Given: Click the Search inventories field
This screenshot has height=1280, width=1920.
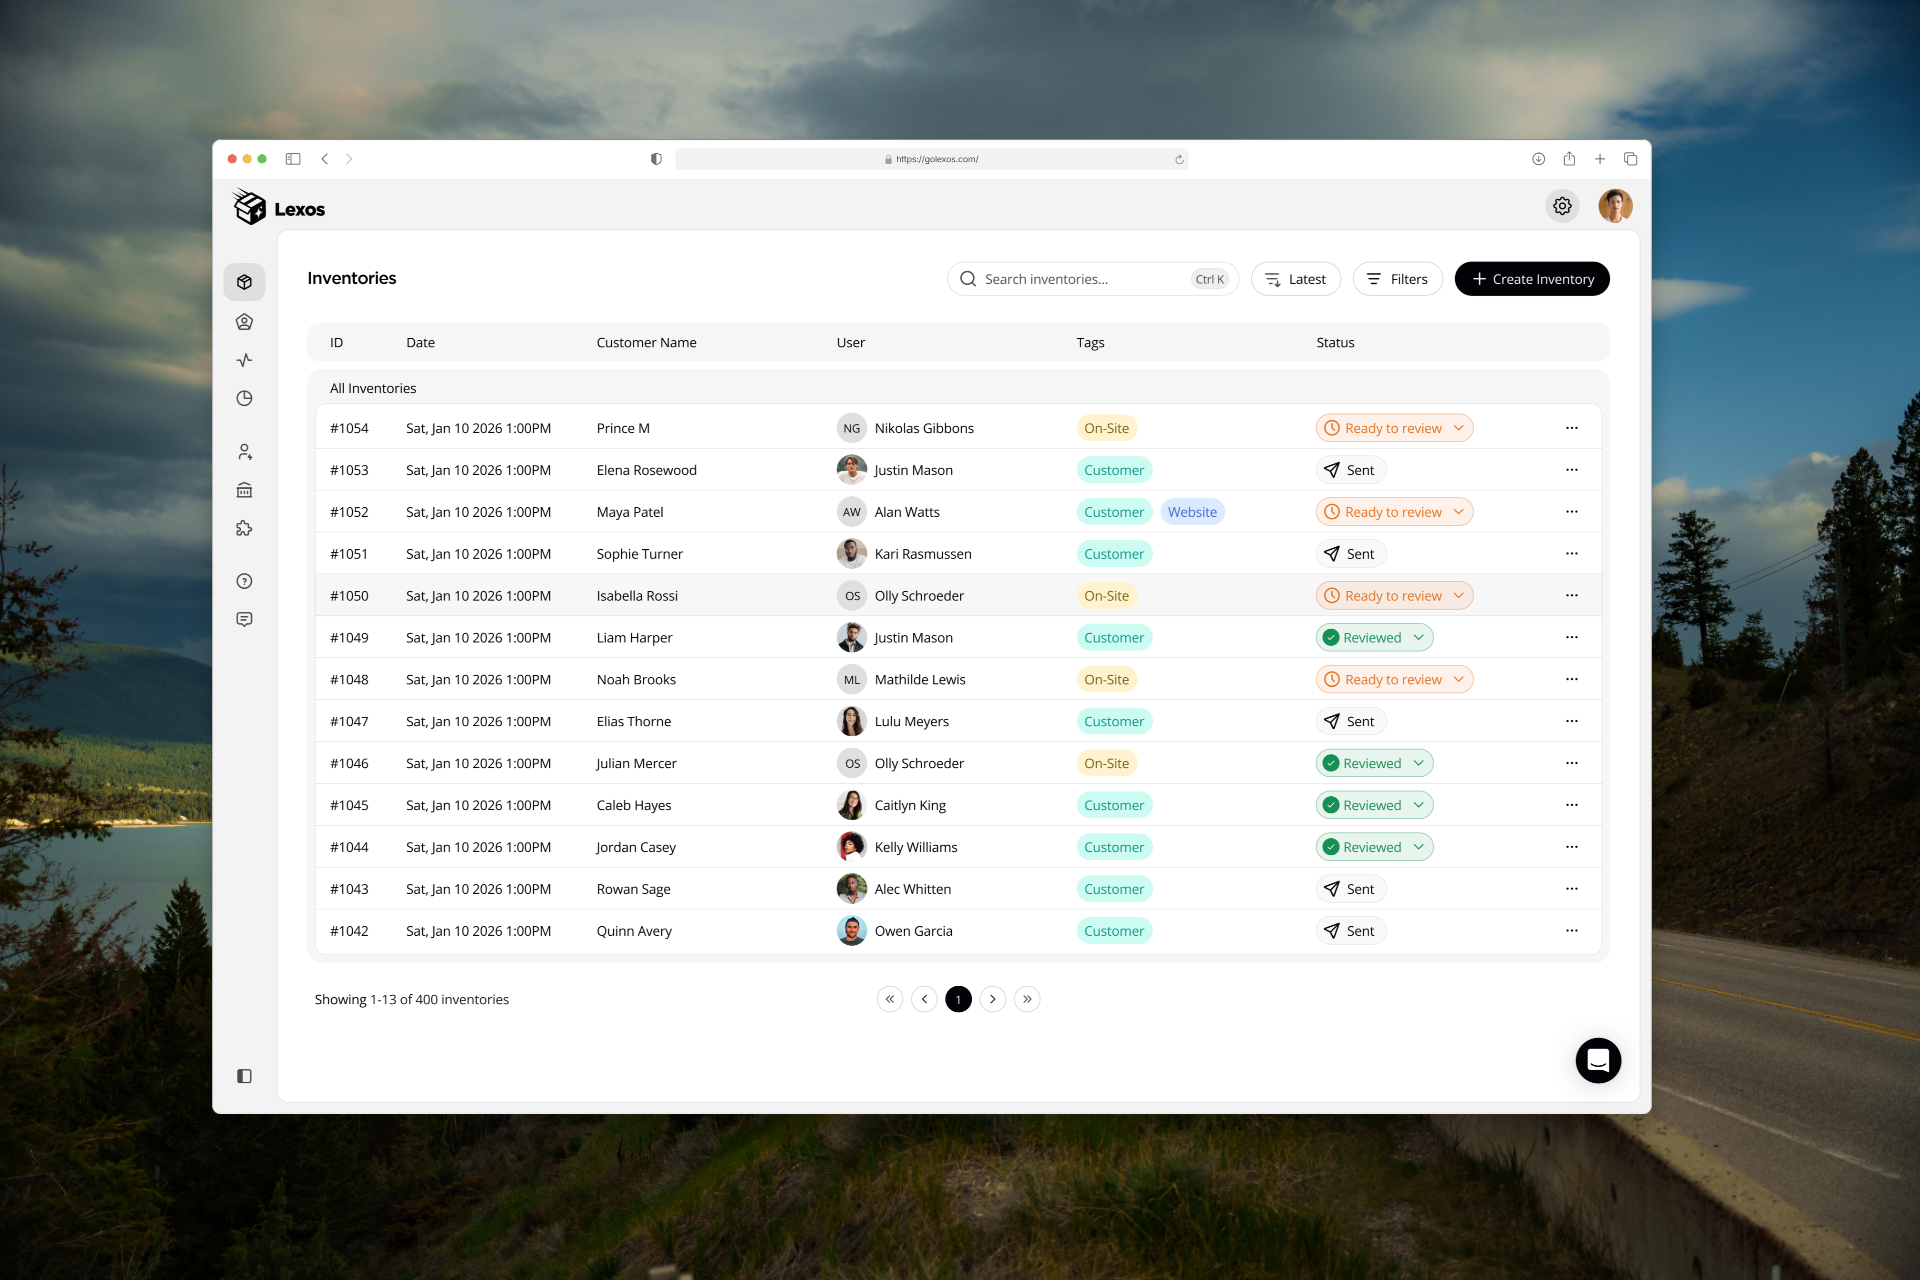Looking at the screenshot, I should (x=1080, y=279).
